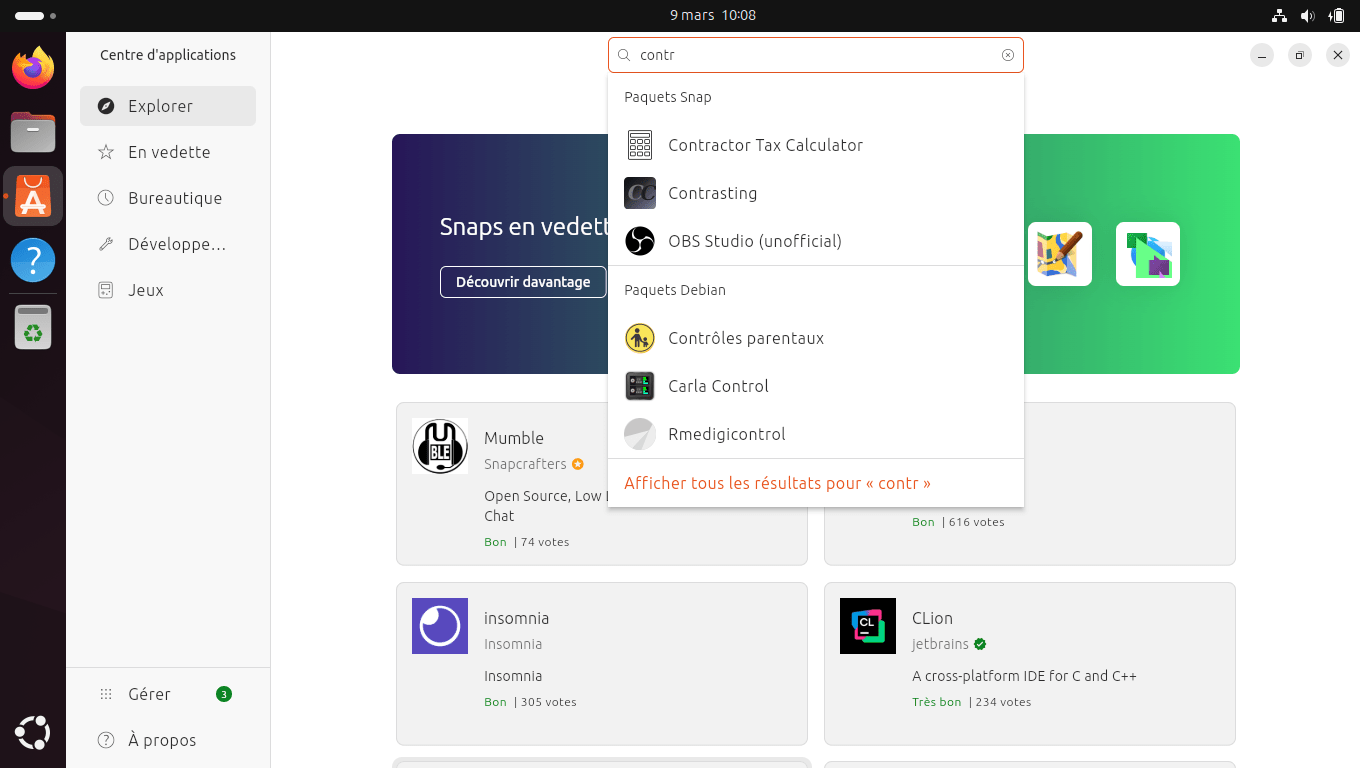Focus the search field containing "contr"

point(816,55)
